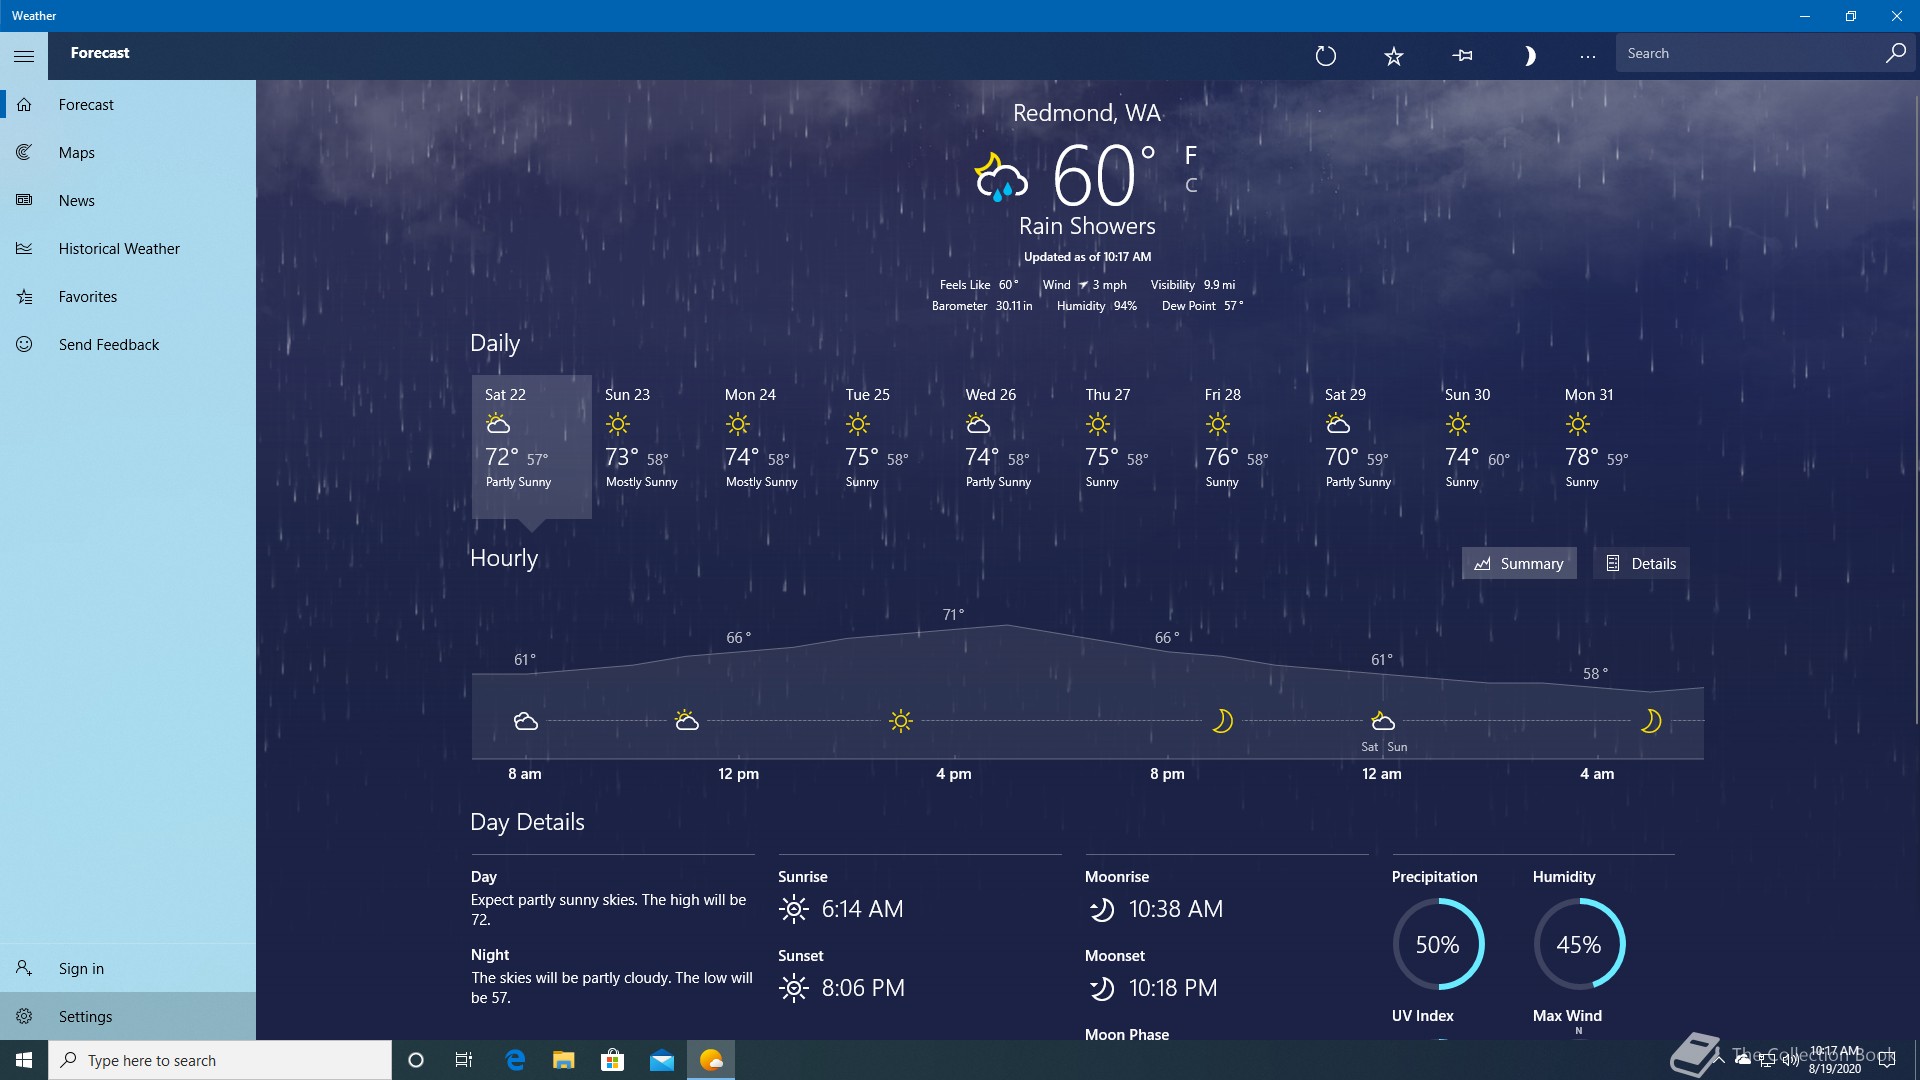Switch temperature unit to Celsius
This screenshot has height=1080, width=1920.
point(1190,185)
